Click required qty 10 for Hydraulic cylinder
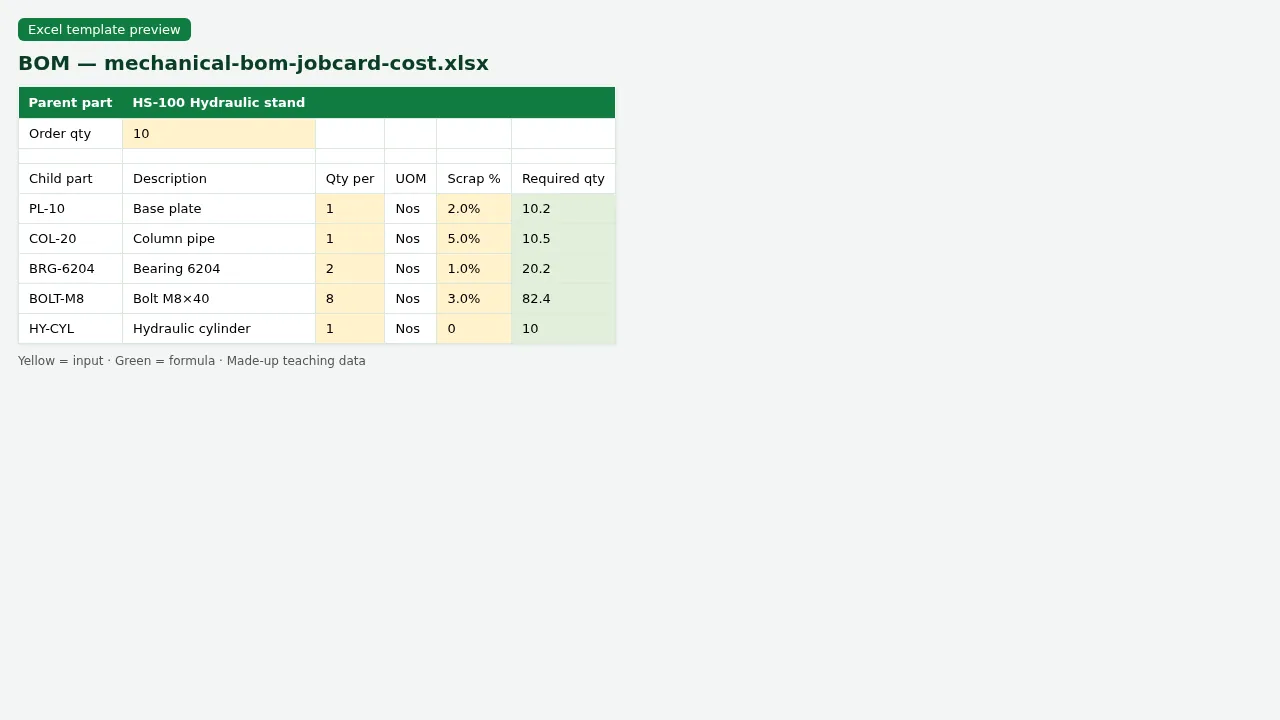1280x720 pixels. (x=563, y=329)
